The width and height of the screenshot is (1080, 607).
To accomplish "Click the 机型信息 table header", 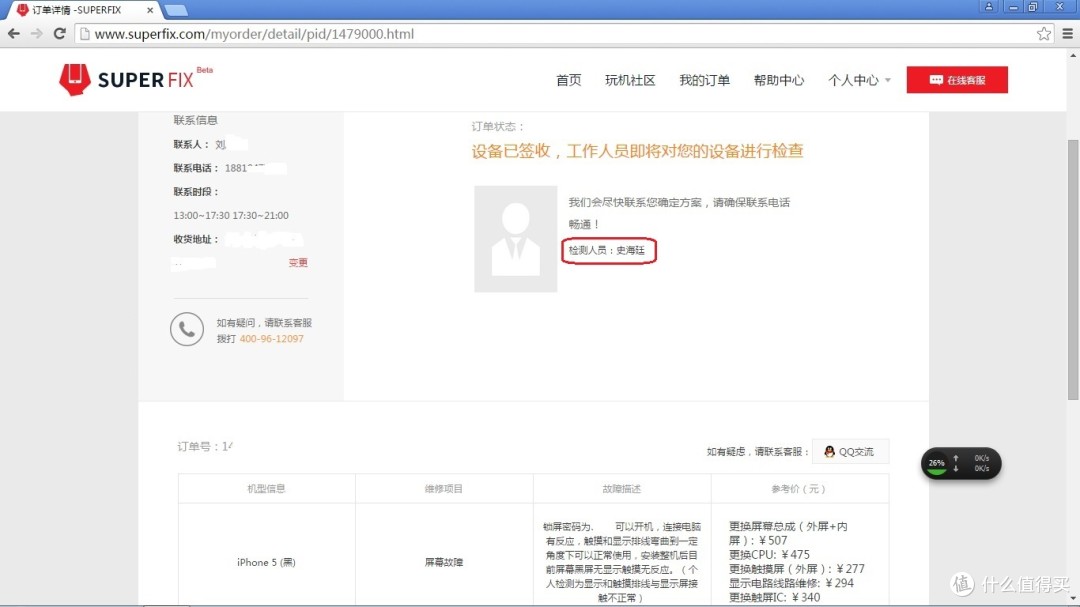I will click(266, 488).
